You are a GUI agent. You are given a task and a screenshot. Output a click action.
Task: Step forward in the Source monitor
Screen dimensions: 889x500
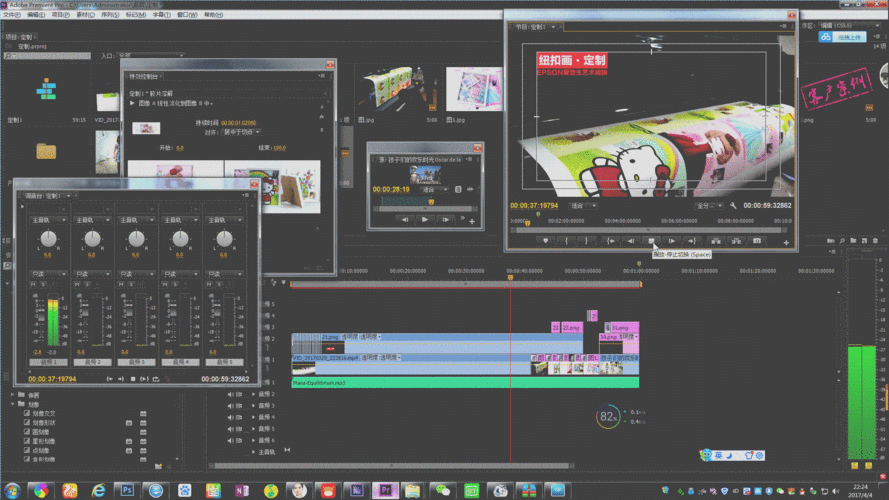446,219
